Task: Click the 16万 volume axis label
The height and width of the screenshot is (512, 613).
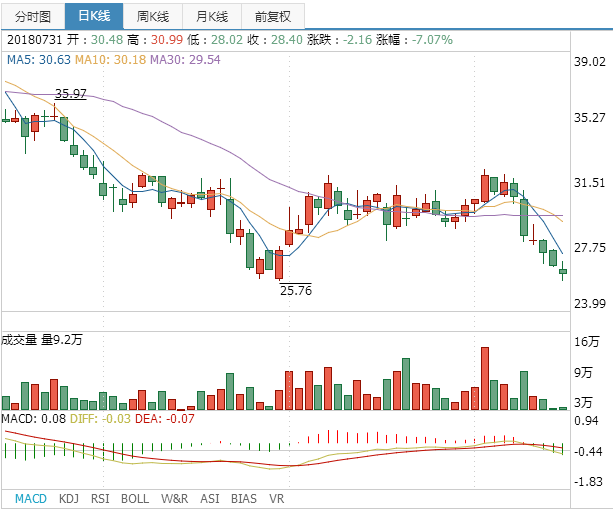Action: (x=586, y=341)
